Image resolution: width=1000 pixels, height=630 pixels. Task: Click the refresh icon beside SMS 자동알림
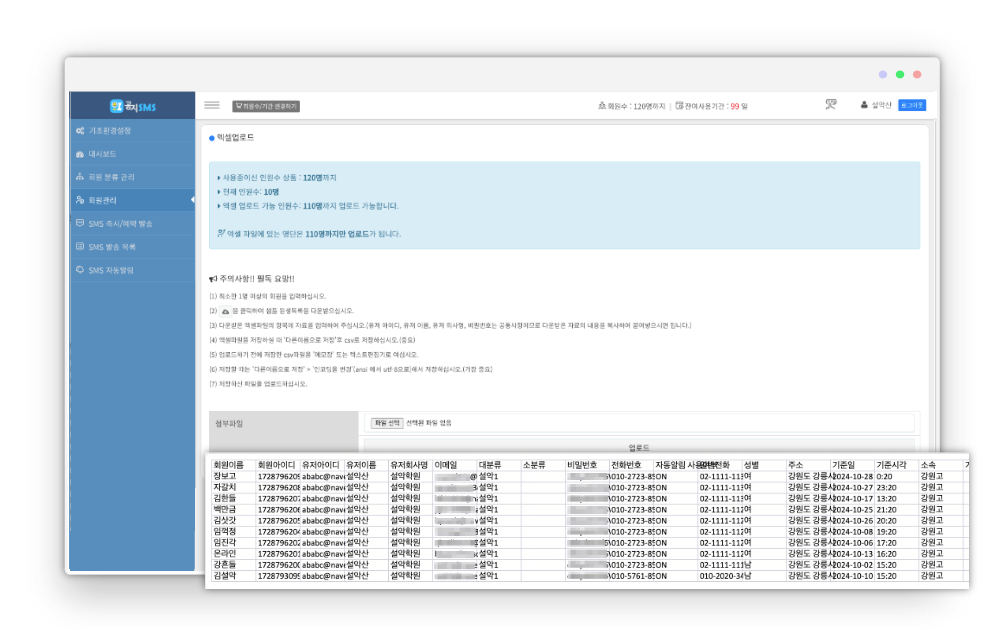coord(80,270)
